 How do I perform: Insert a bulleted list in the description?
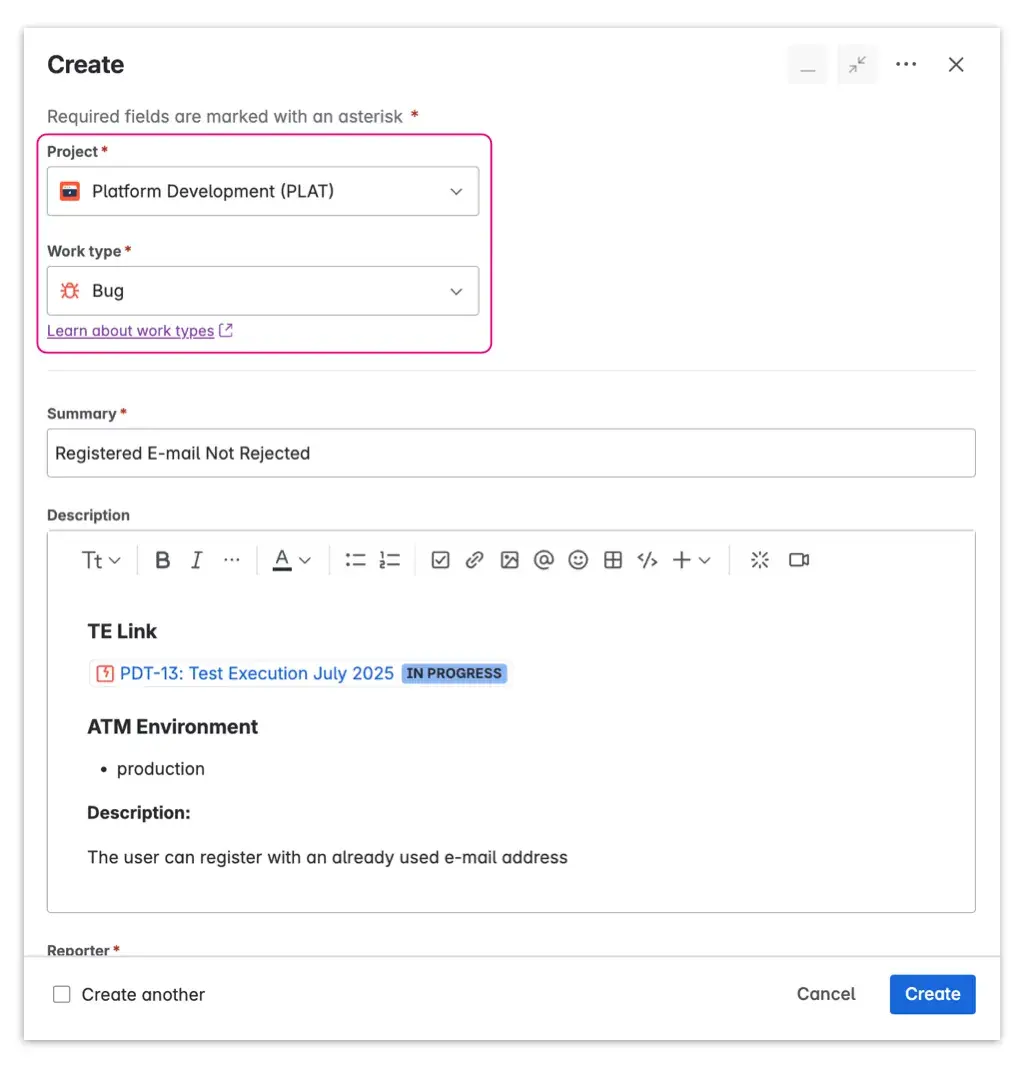click(355, 560)
